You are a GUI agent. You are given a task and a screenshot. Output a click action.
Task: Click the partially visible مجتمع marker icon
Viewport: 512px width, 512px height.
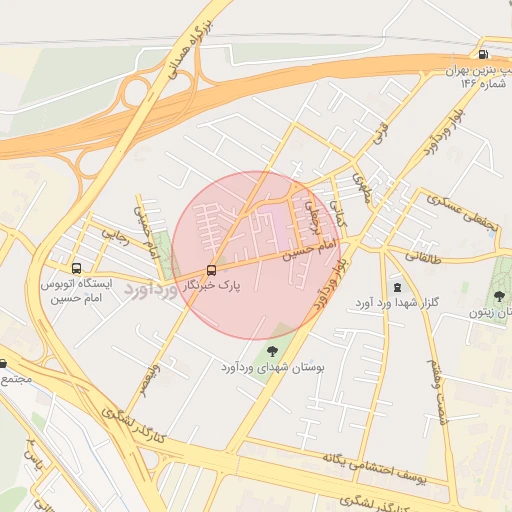(3, 363)
